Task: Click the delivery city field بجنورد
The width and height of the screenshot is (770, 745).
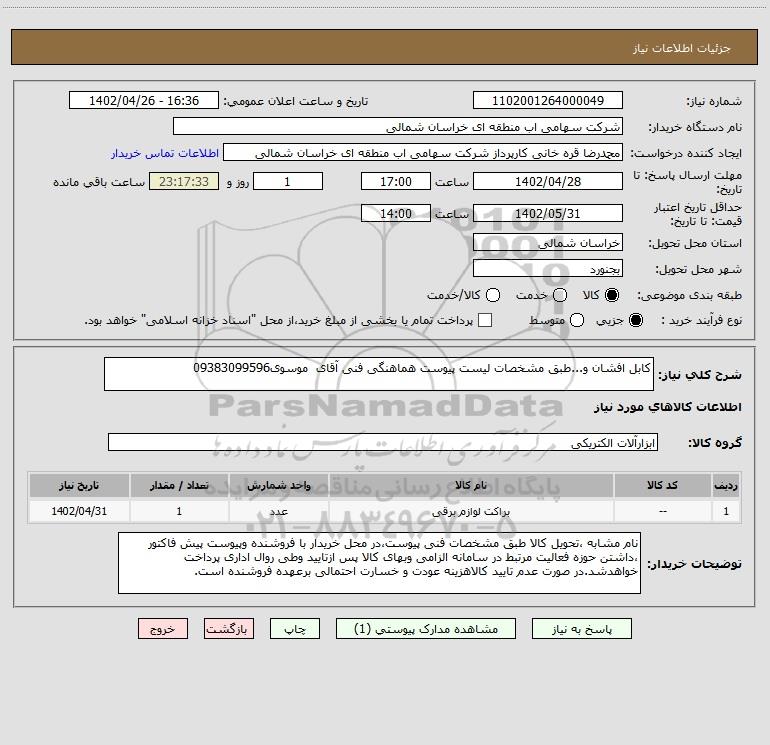Action: click(548, 268)
